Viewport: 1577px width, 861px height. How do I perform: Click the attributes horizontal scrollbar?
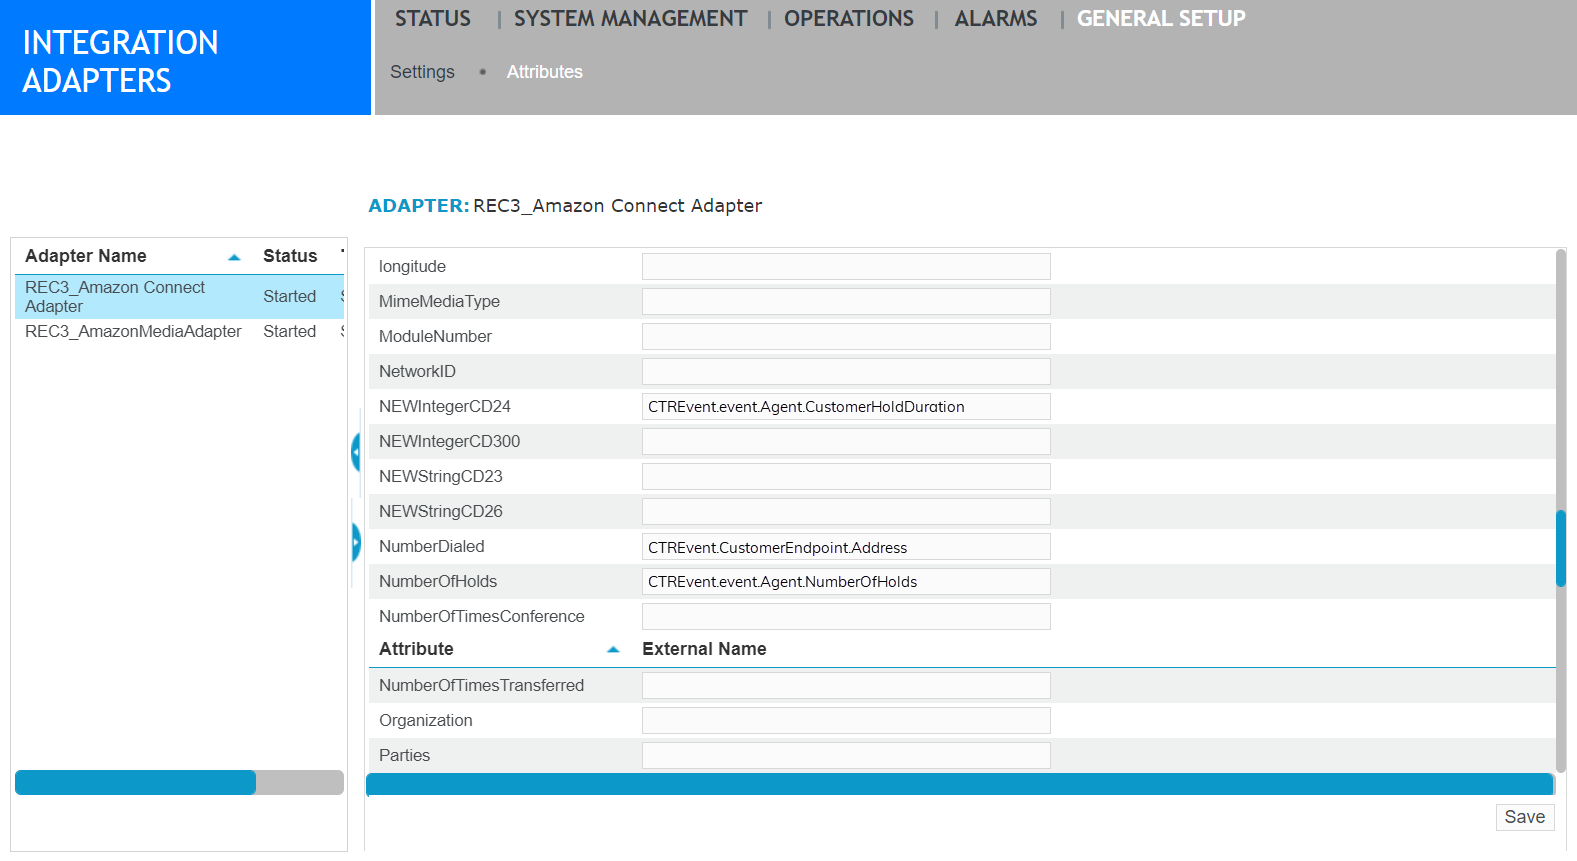click(960, 784)
